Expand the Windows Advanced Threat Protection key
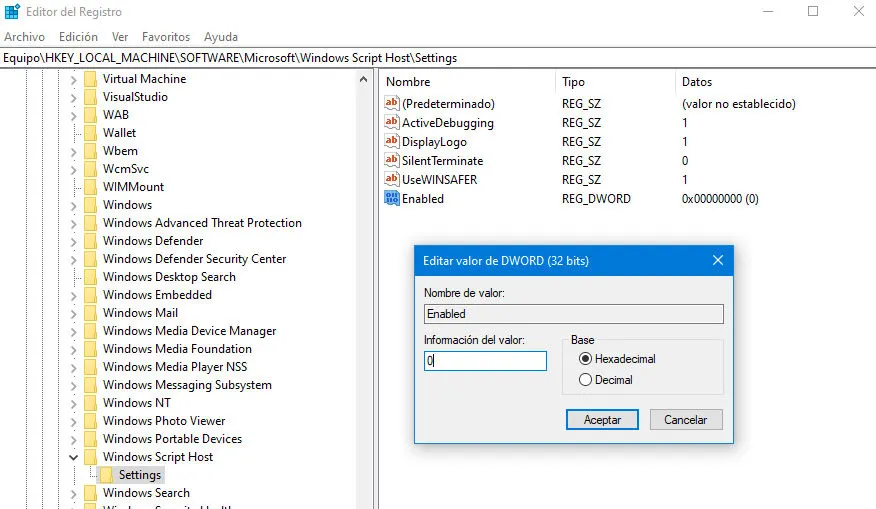876x509 pixels. 74,223
